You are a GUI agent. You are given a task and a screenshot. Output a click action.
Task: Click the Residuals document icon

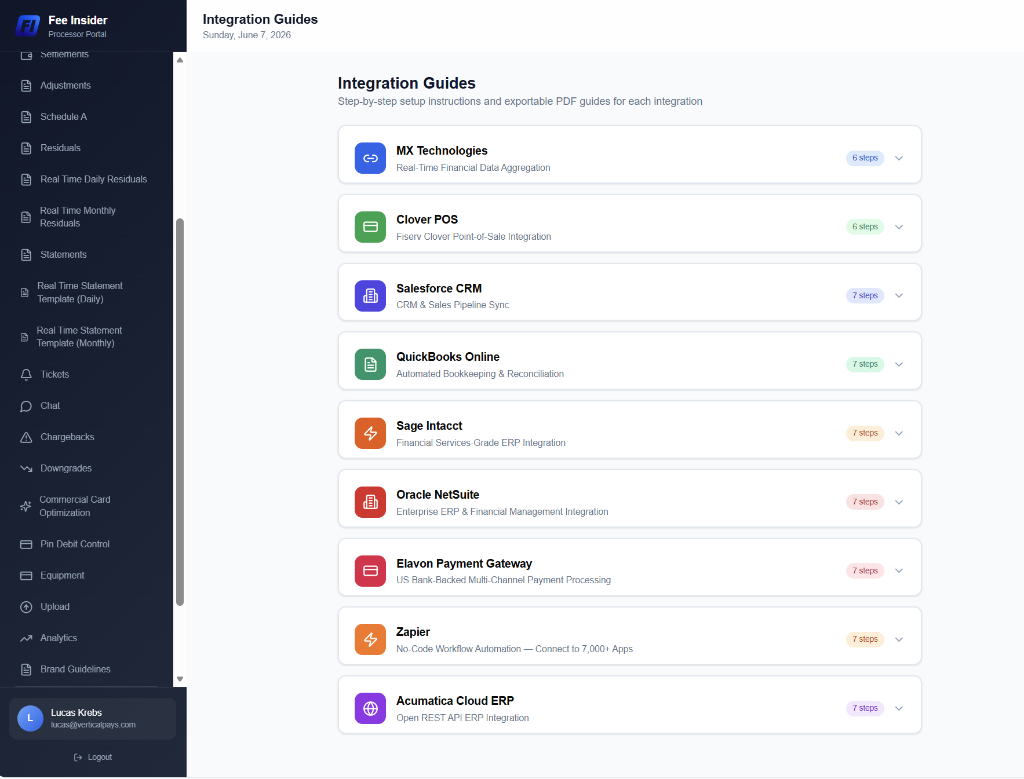coord(26,148)
